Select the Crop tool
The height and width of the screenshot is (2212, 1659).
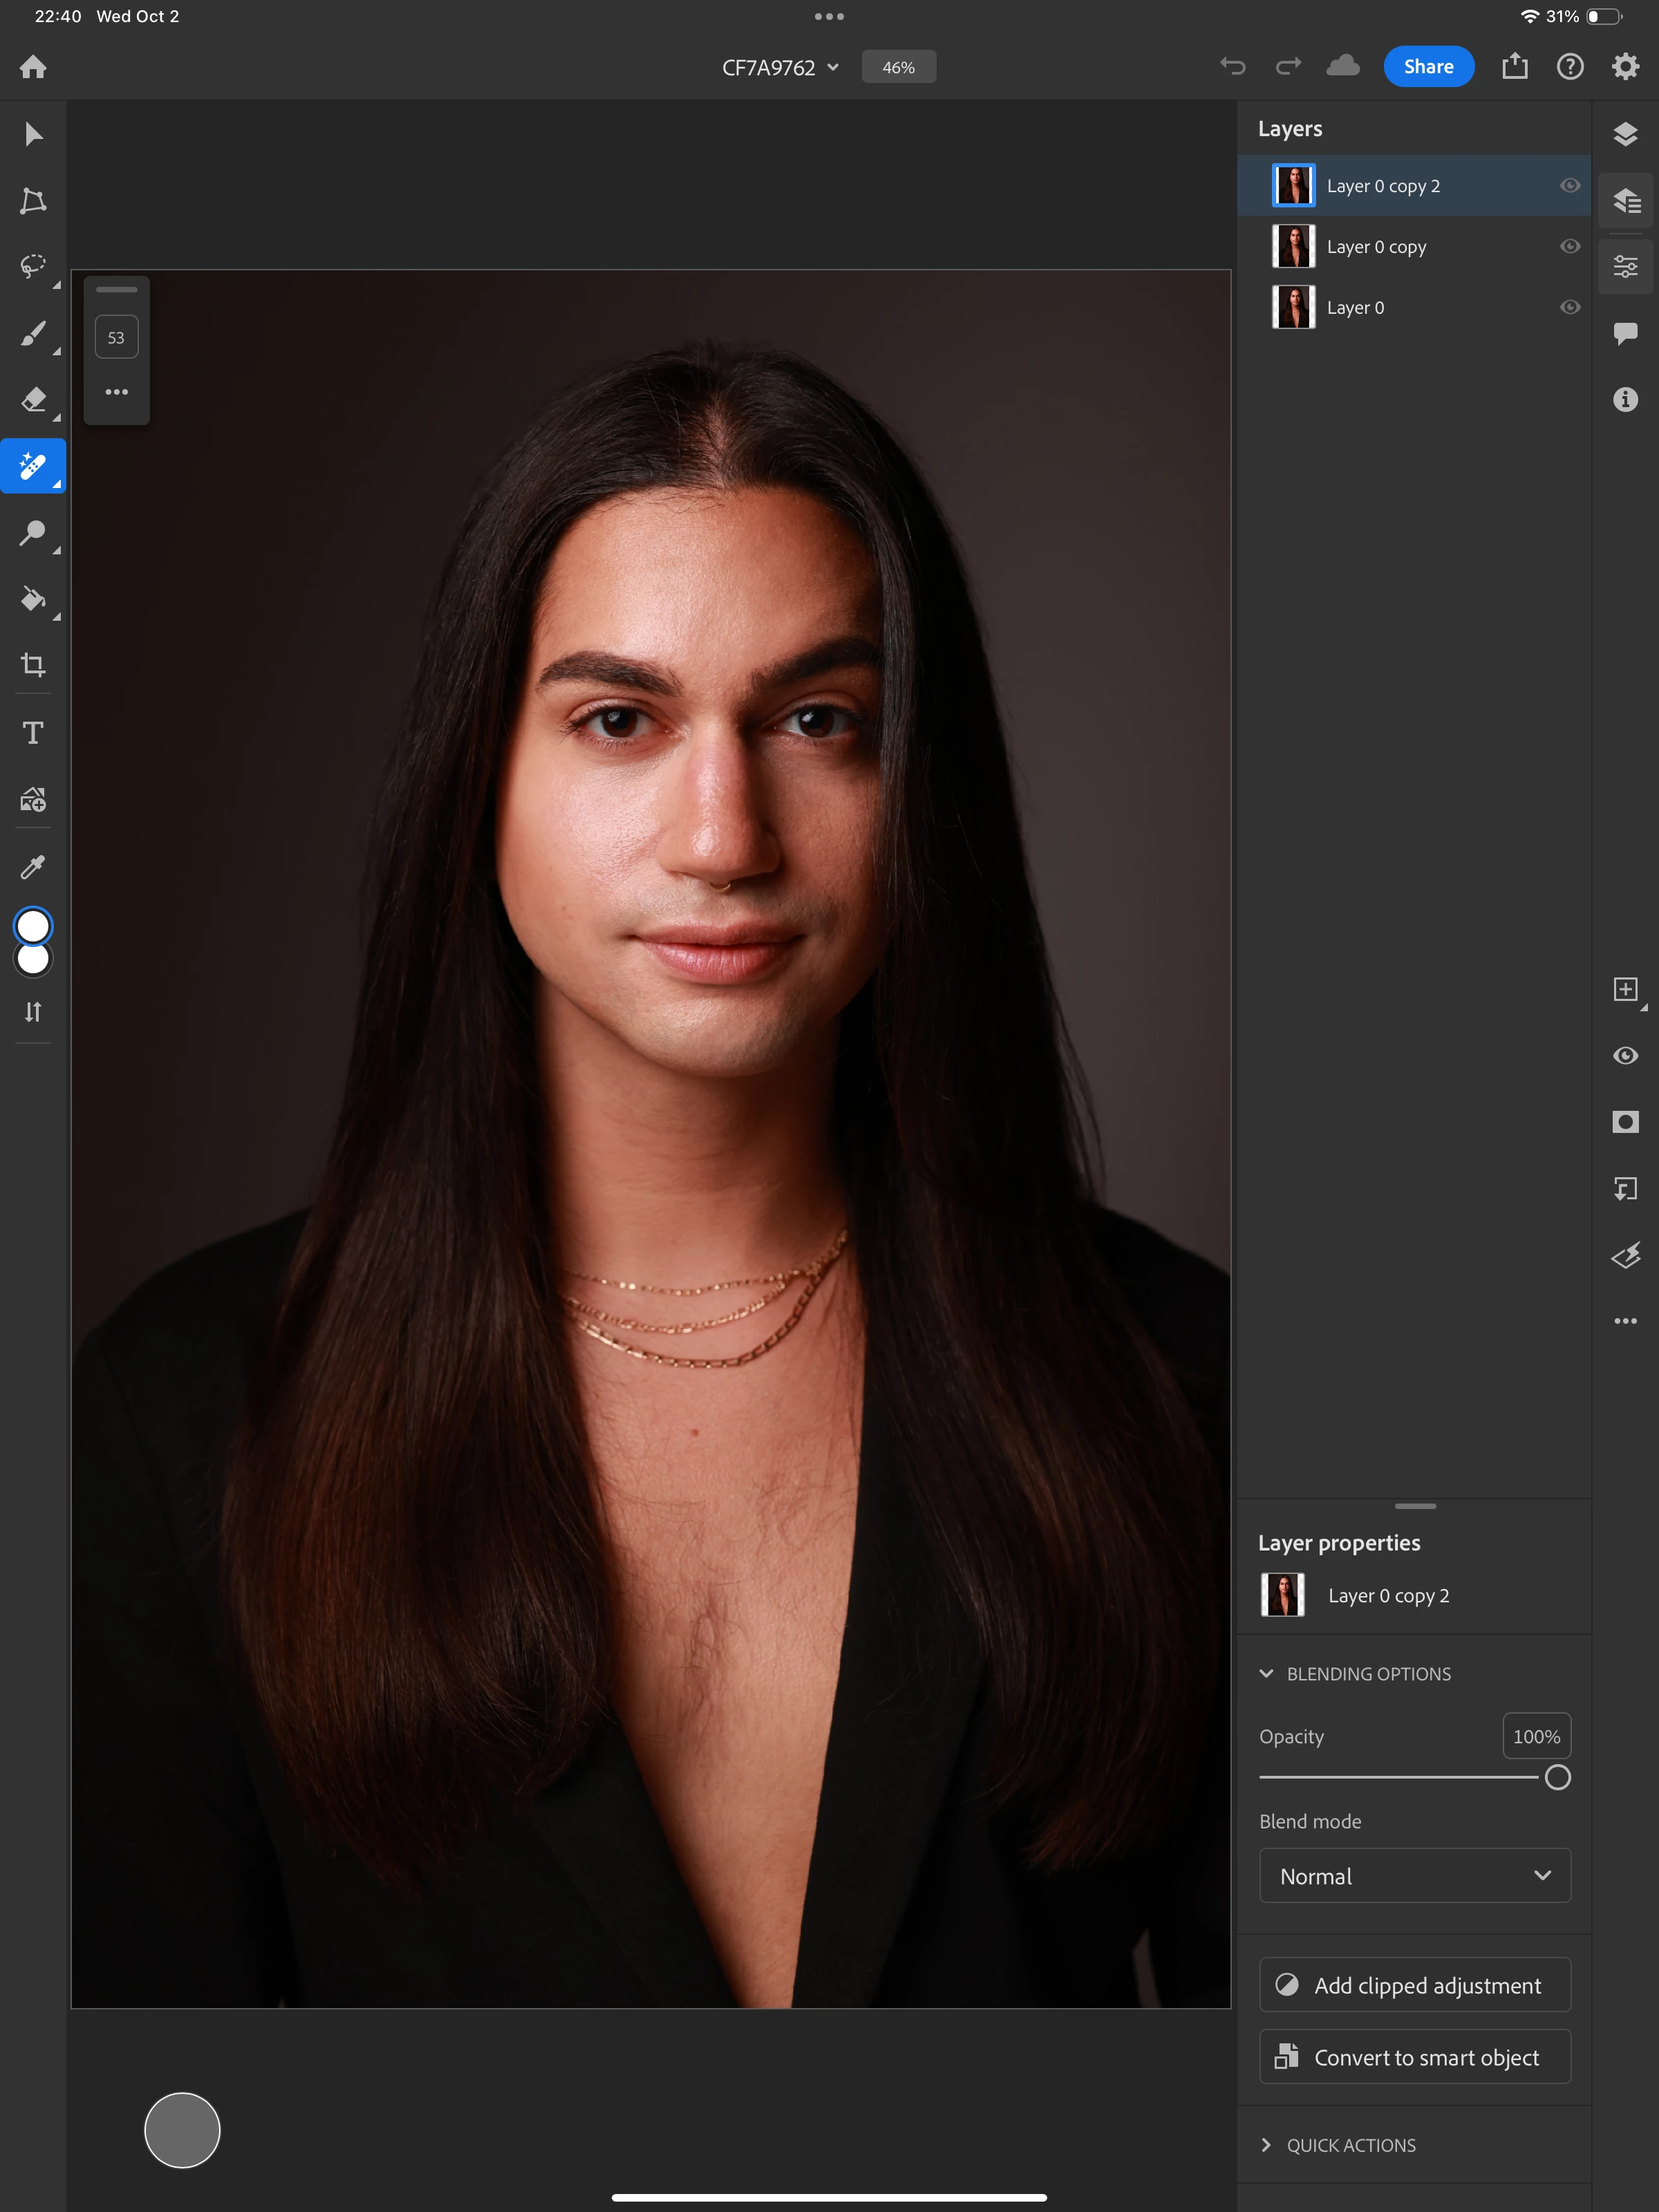tap(33, 665)
